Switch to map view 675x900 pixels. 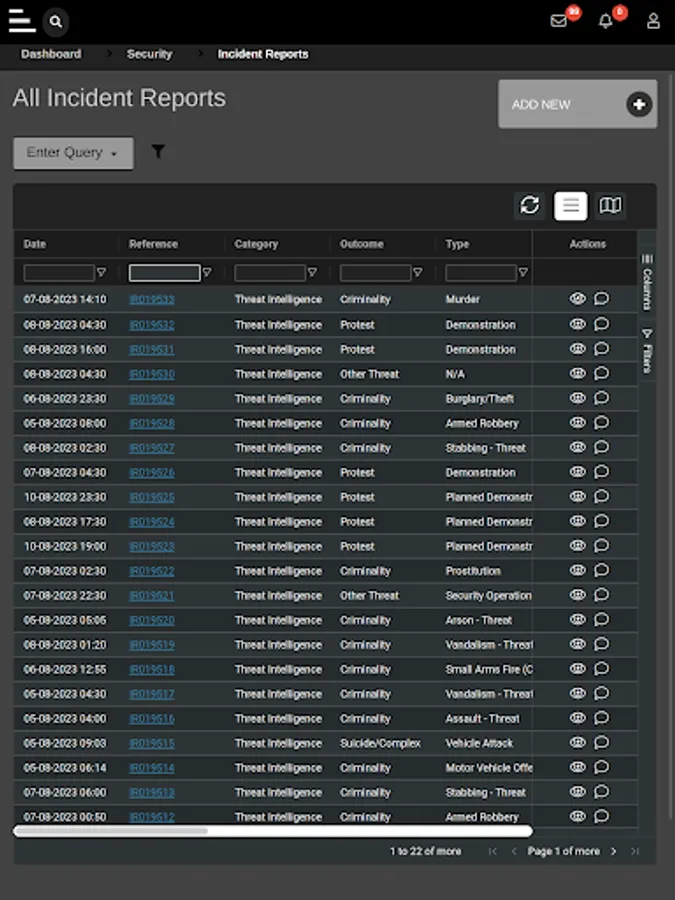(610, 205)
